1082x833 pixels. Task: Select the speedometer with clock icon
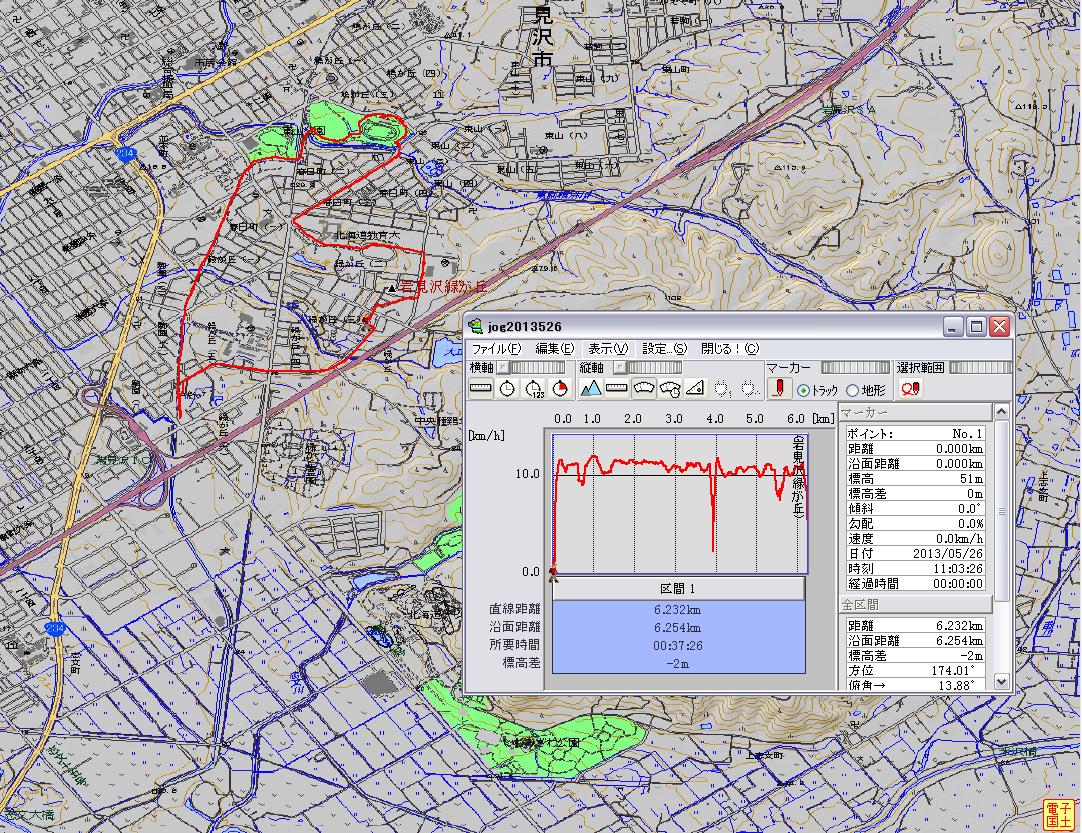(x=669, y=389)
